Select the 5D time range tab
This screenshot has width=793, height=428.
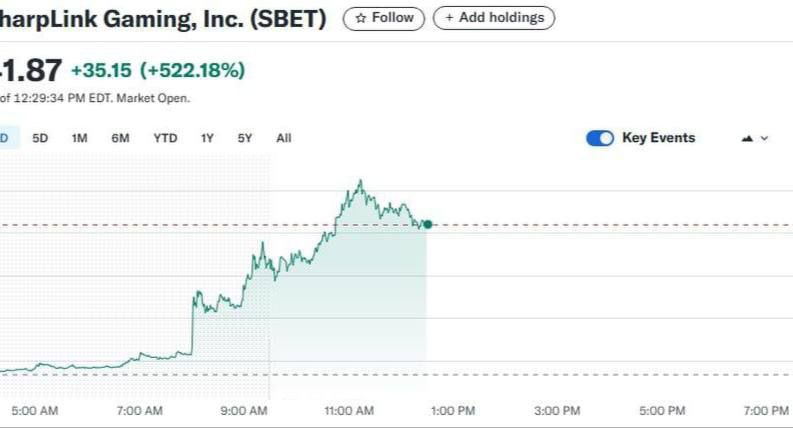40,138
